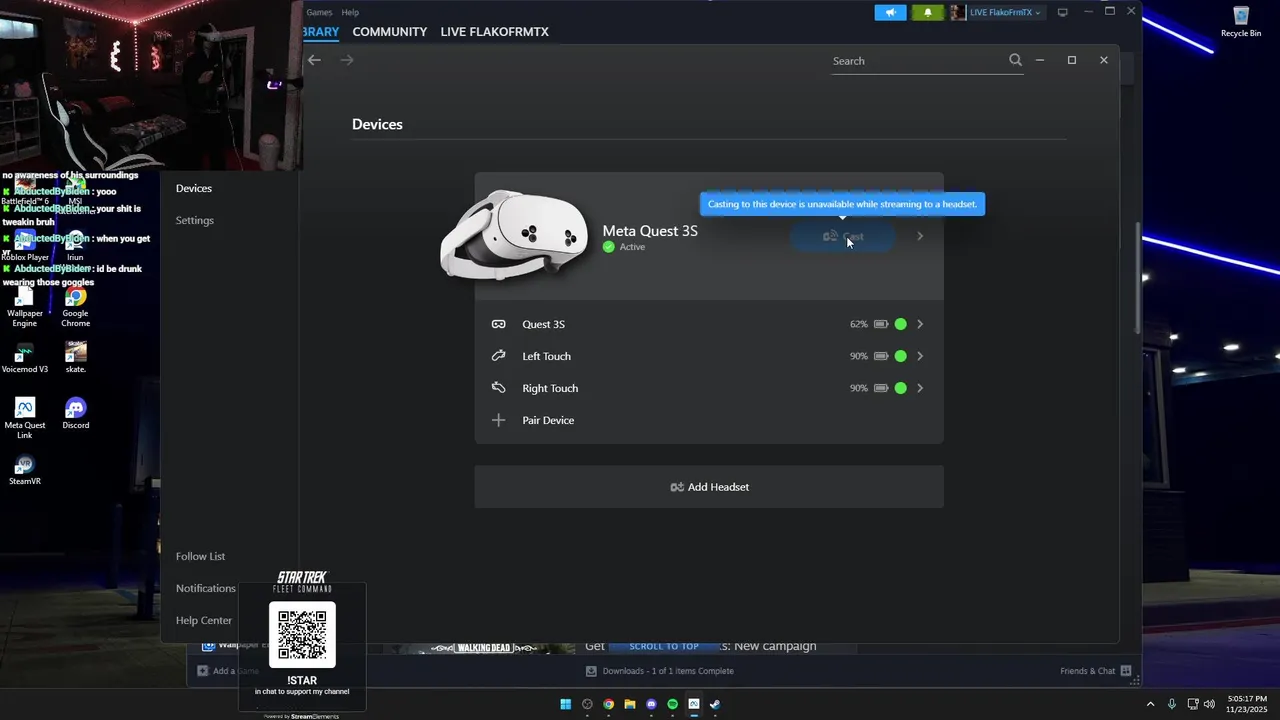Open the Games menu in Steam

319,12
